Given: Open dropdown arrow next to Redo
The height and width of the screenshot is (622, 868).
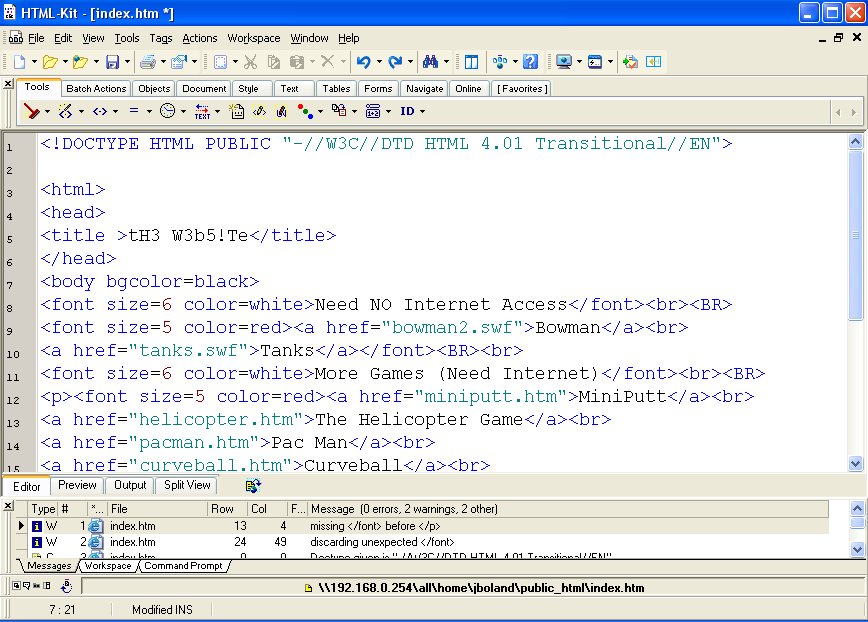Looking at the screenshot, I should 410,61.
